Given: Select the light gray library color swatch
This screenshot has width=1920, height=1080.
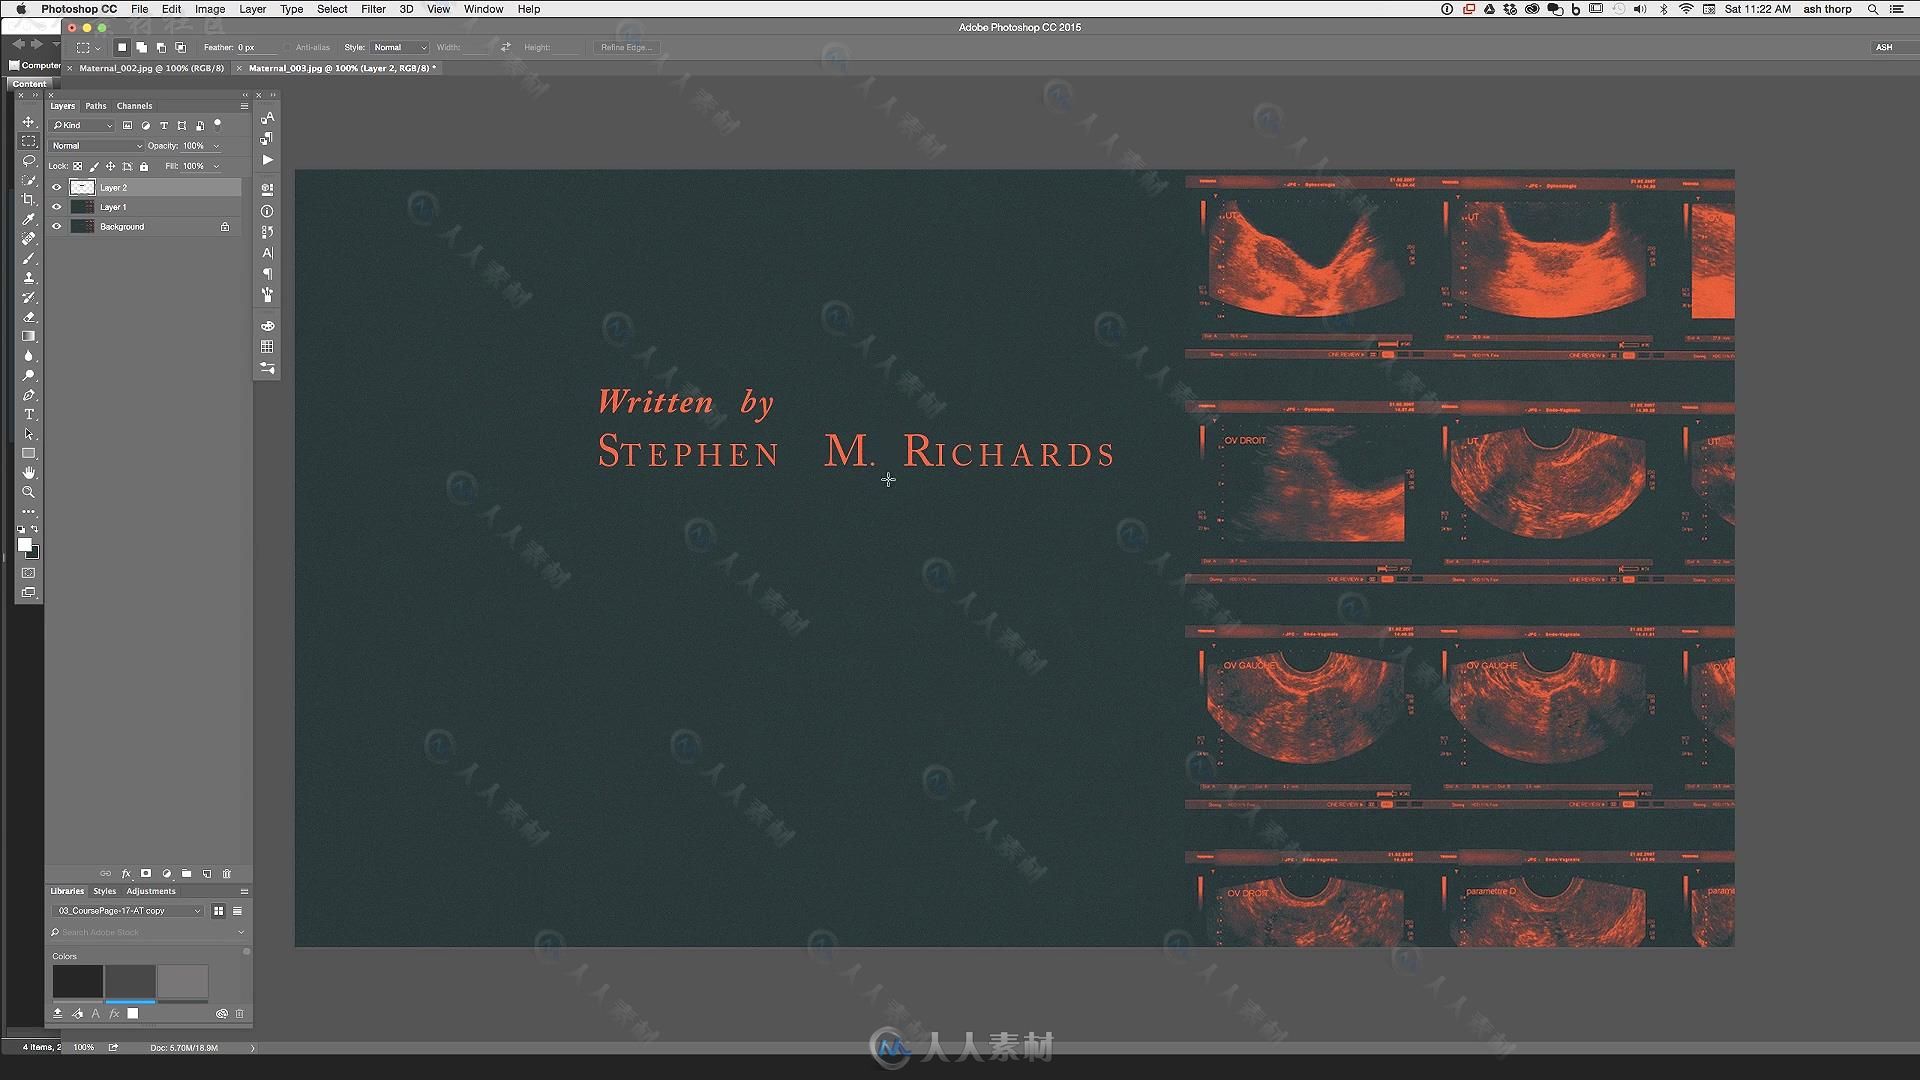Looking at the screenshot, I should [183, 981].
